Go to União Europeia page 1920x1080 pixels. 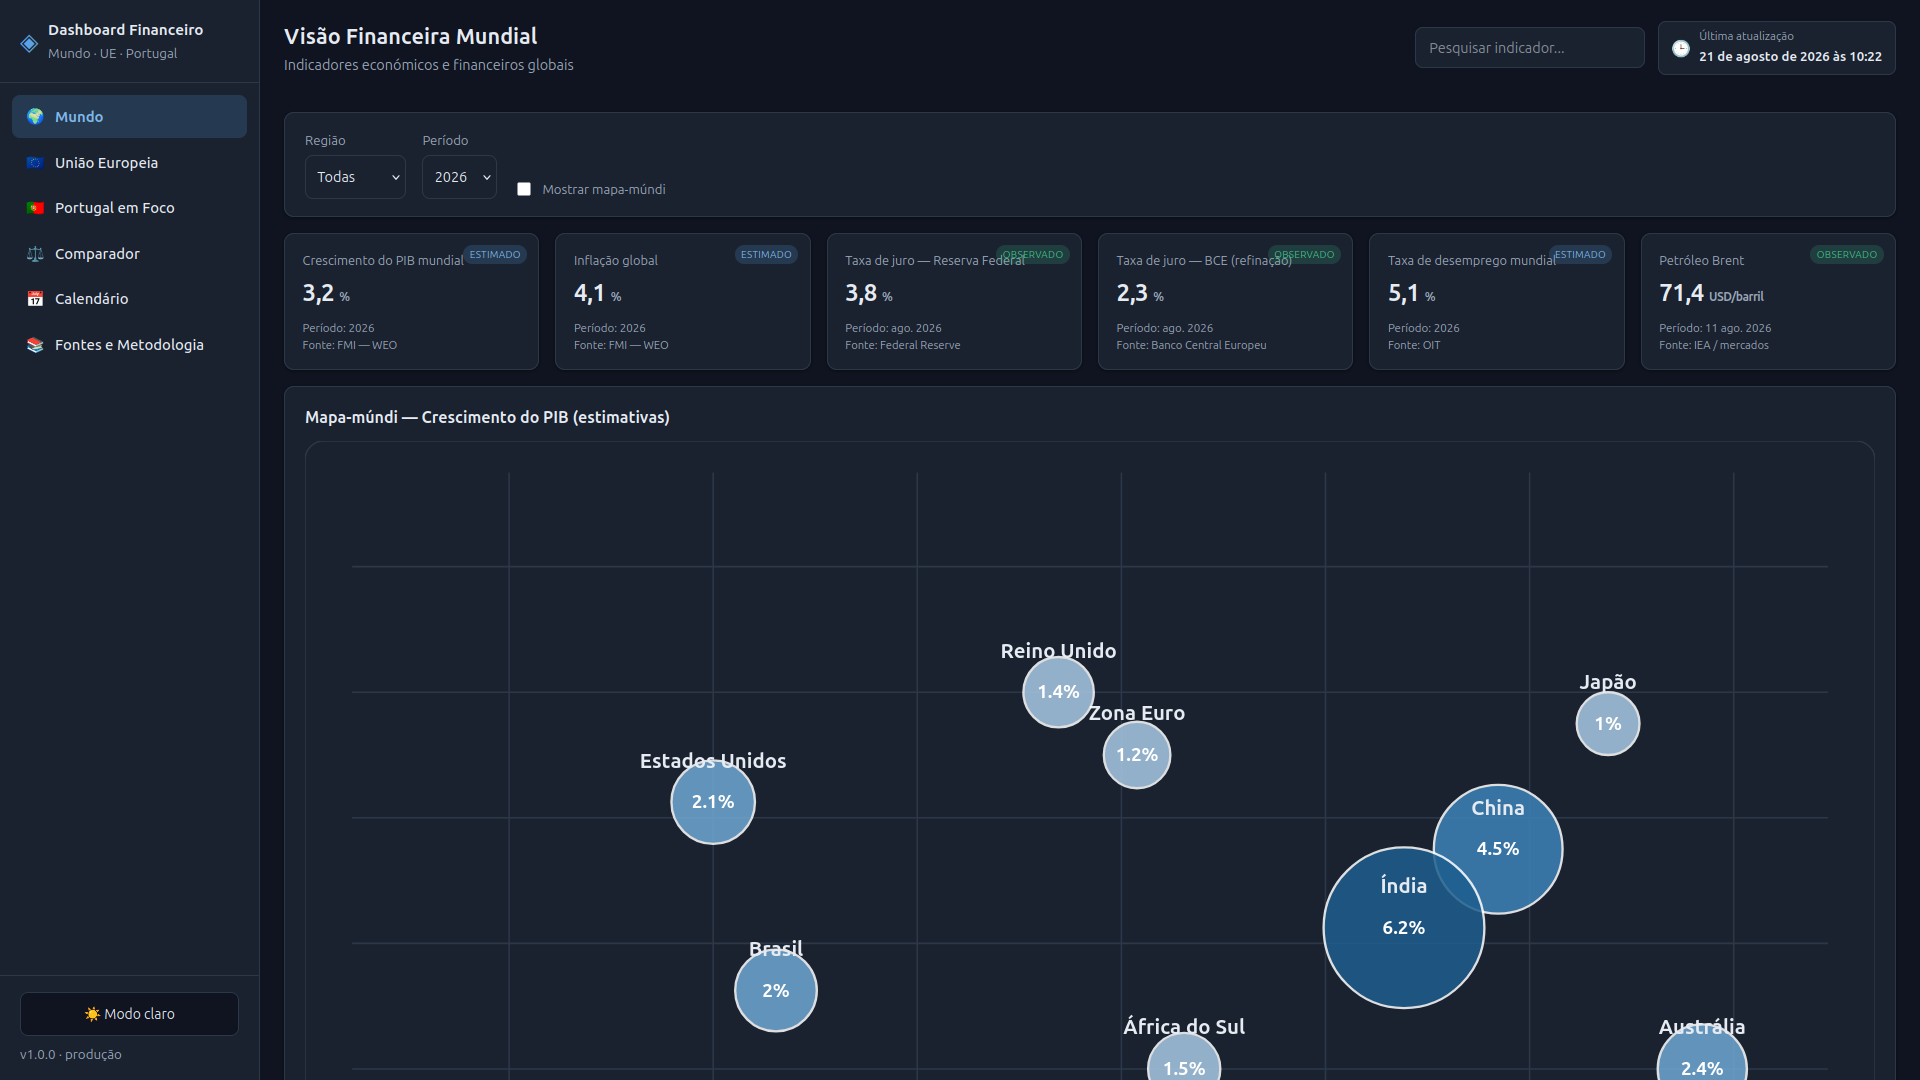[x=129, y=163]
